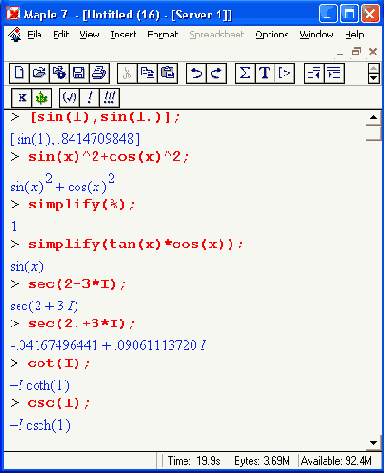Insert Maple input with the Sigma icon
The width and height of the screenshot is (384, 473).
pos(245,73)
